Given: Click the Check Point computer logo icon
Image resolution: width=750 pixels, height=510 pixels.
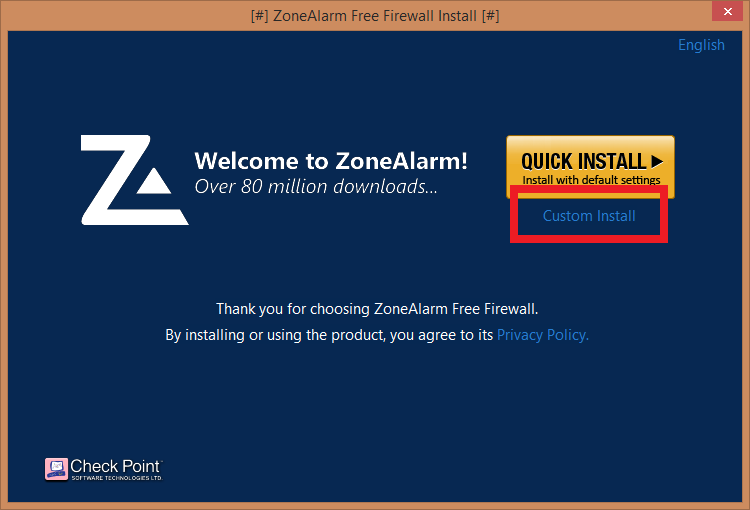Looking at the screenshot, I should 56,468.
